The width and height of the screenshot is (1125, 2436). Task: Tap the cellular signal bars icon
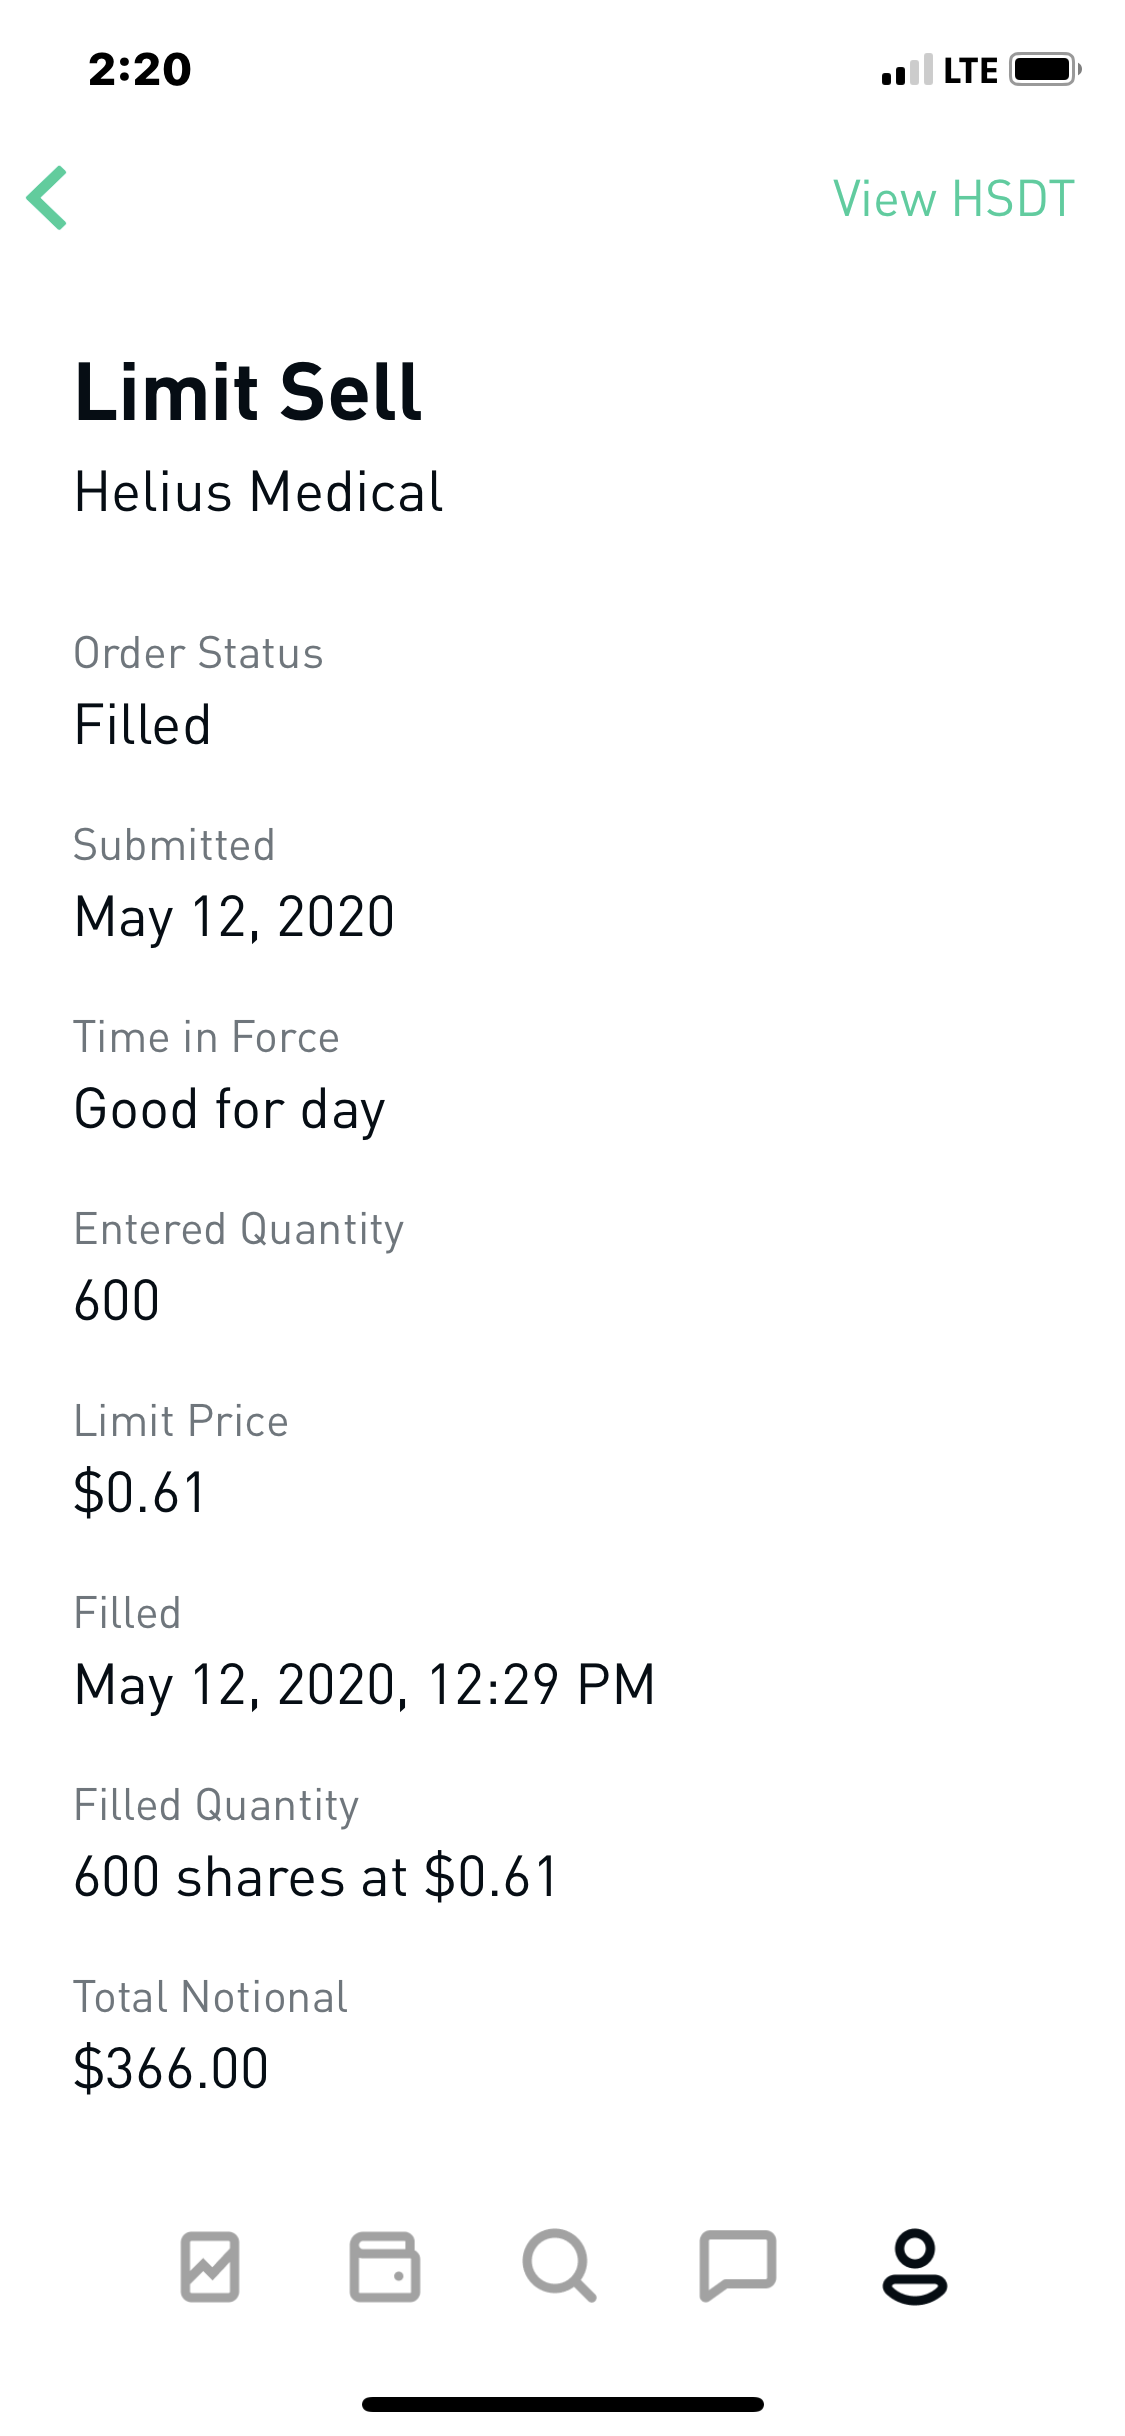pyautogui.click(x=907, y=70)
